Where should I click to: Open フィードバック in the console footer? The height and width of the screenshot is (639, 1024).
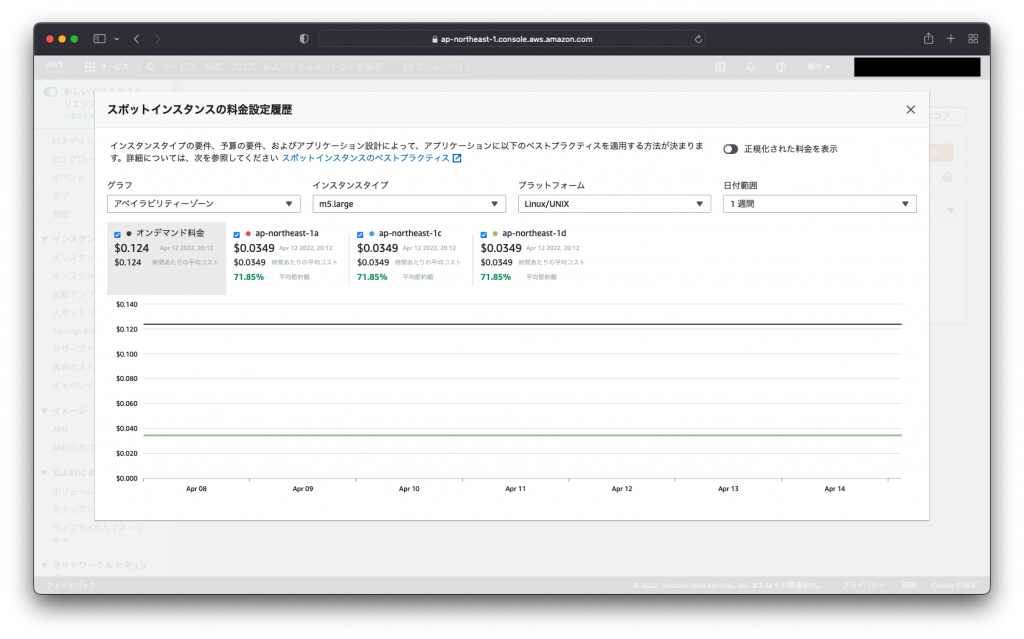point(71,585)
